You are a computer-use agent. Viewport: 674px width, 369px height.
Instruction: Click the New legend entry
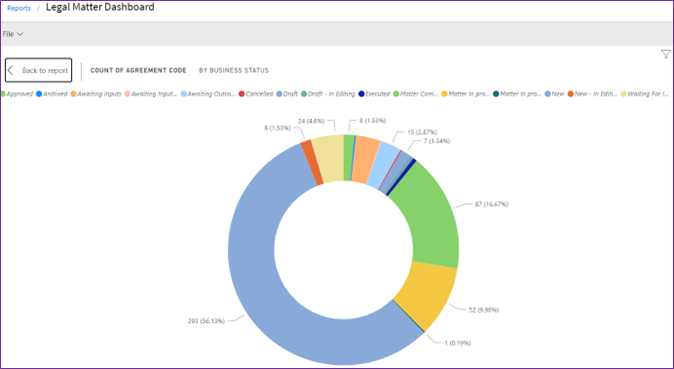(x=555, y=94)
